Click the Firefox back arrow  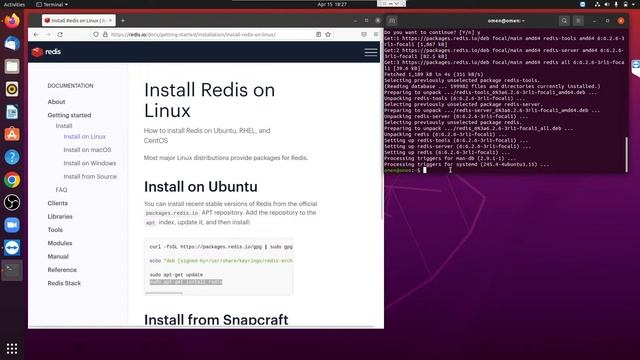pyautogui.click(x=36, y=35)
